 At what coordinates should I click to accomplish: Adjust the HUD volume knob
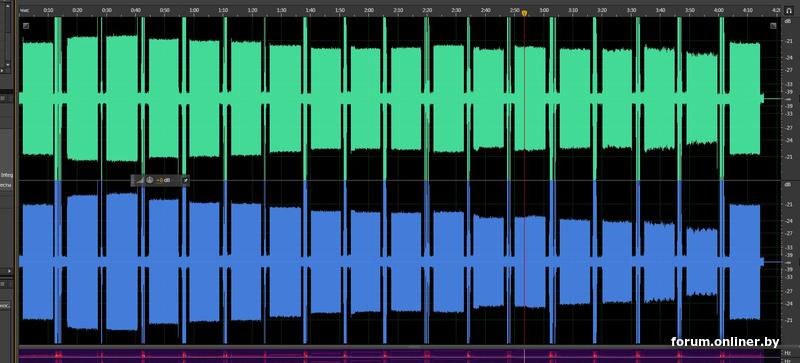pos(149,180)
